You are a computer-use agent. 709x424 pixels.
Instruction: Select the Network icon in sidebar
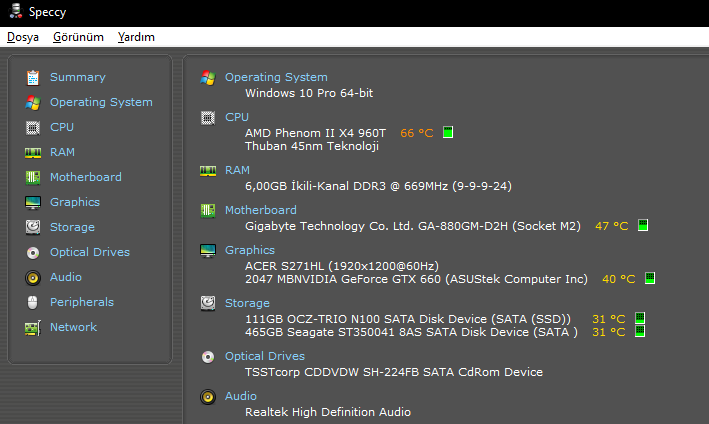[33, 327]
